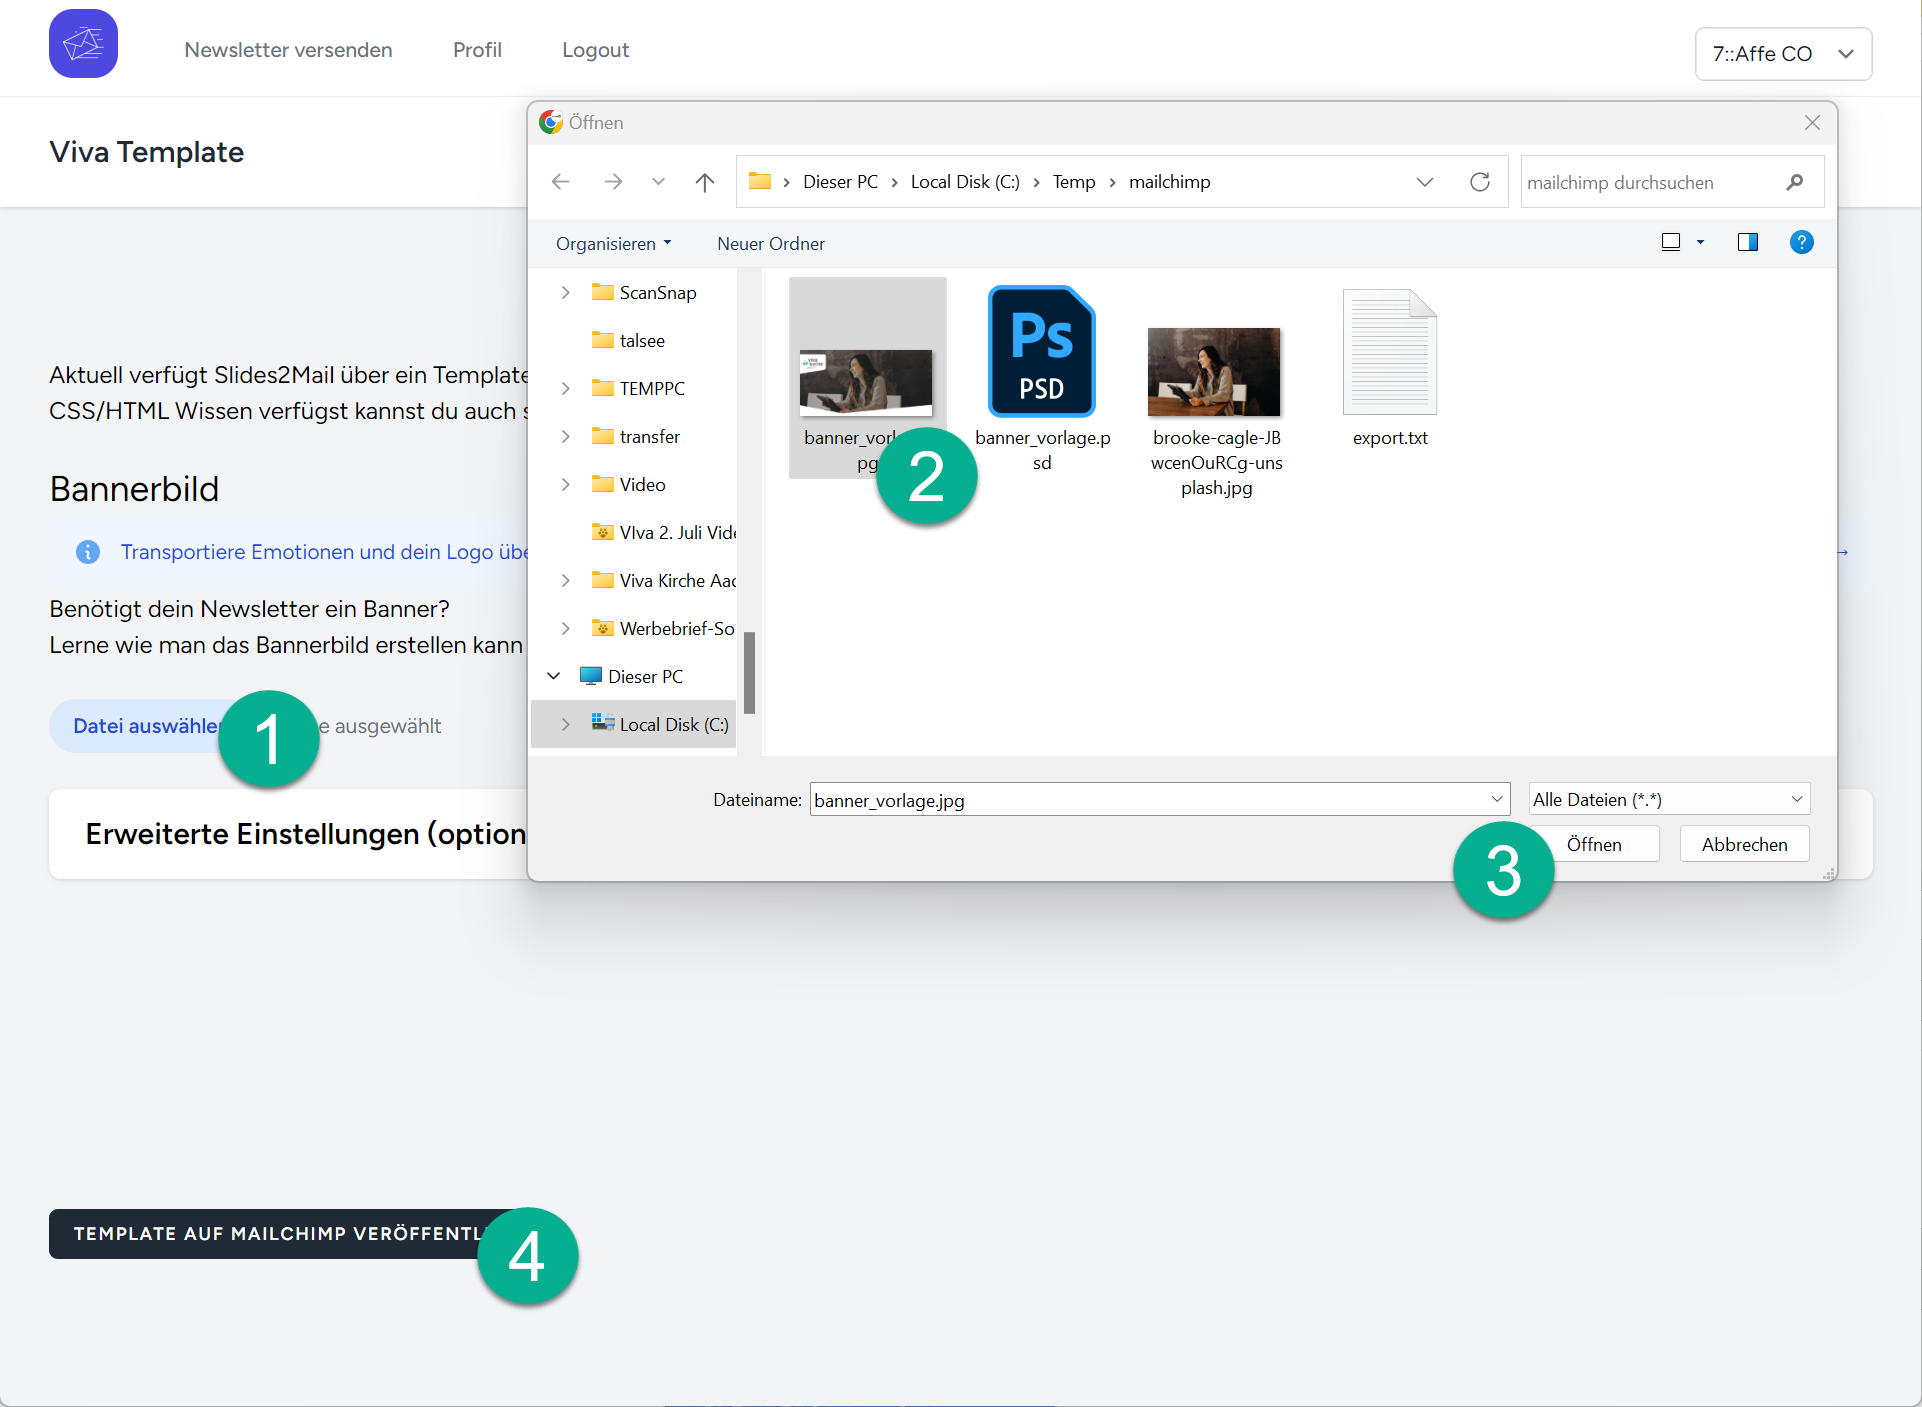Expand the TEMPPC folder tree node
The width and height of the screenshot is (1922, 1407).
566,388
